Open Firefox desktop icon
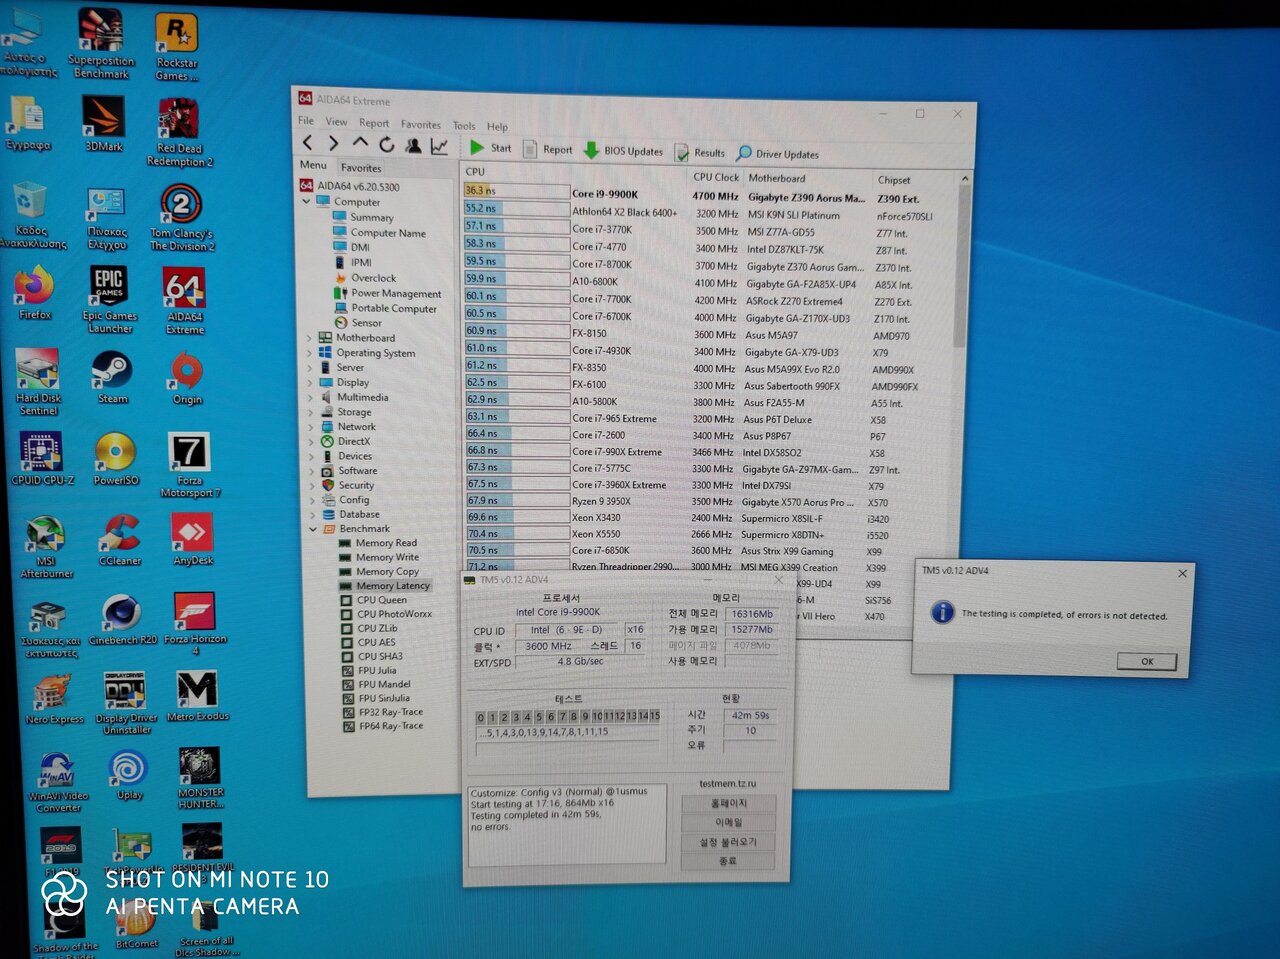 point(34,292)
